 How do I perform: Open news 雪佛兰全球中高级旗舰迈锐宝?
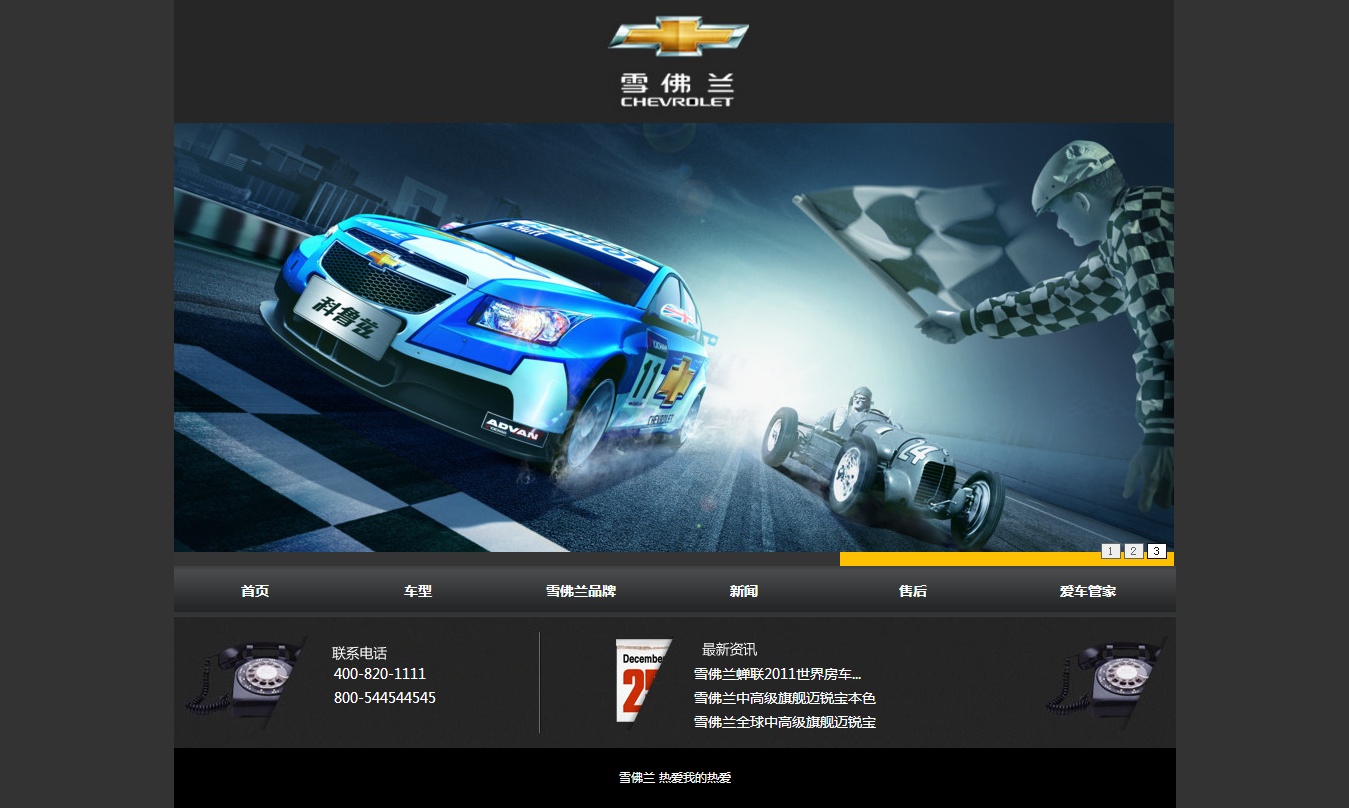click(x=785, y=722)
